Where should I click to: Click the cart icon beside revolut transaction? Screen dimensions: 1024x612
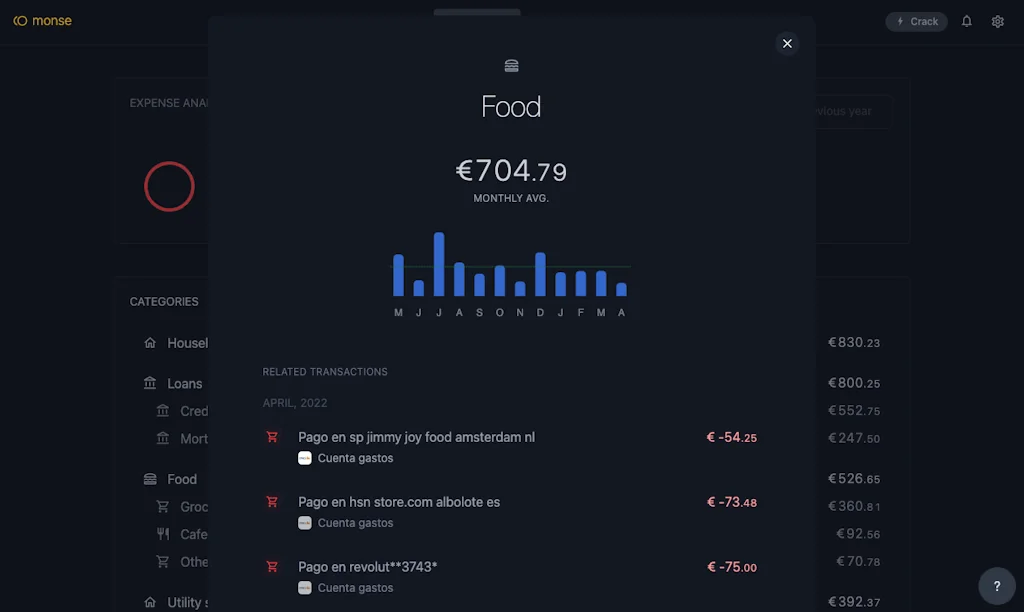click(x=272, y=567)
